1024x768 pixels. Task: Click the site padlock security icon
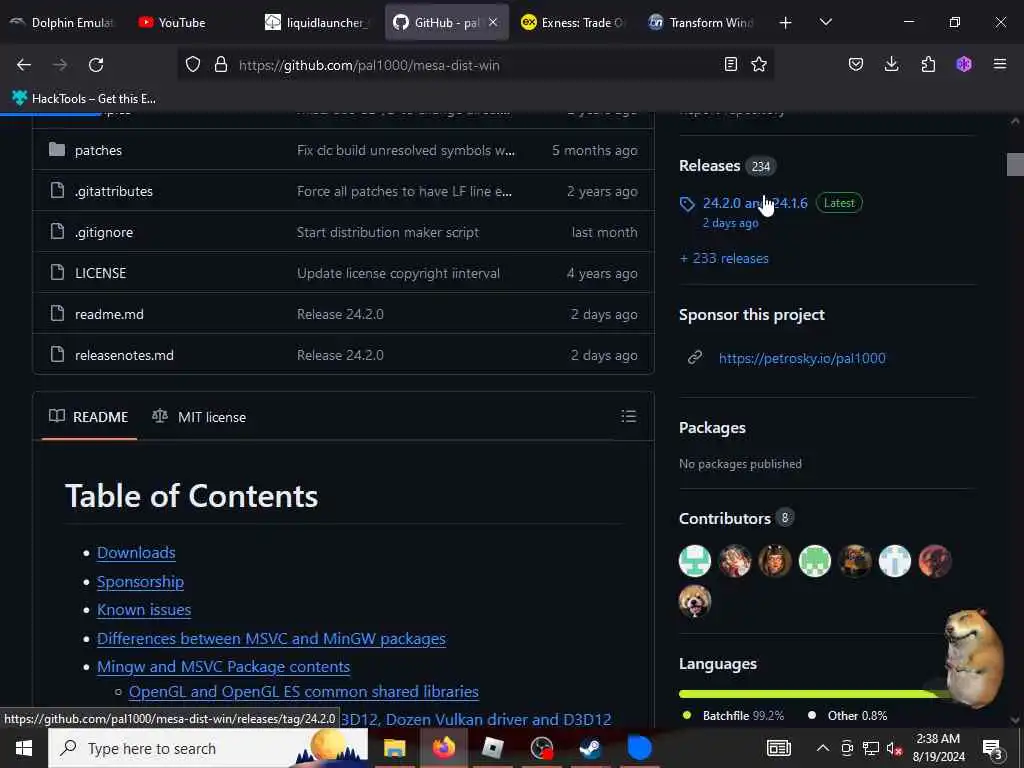pos(221,65)
